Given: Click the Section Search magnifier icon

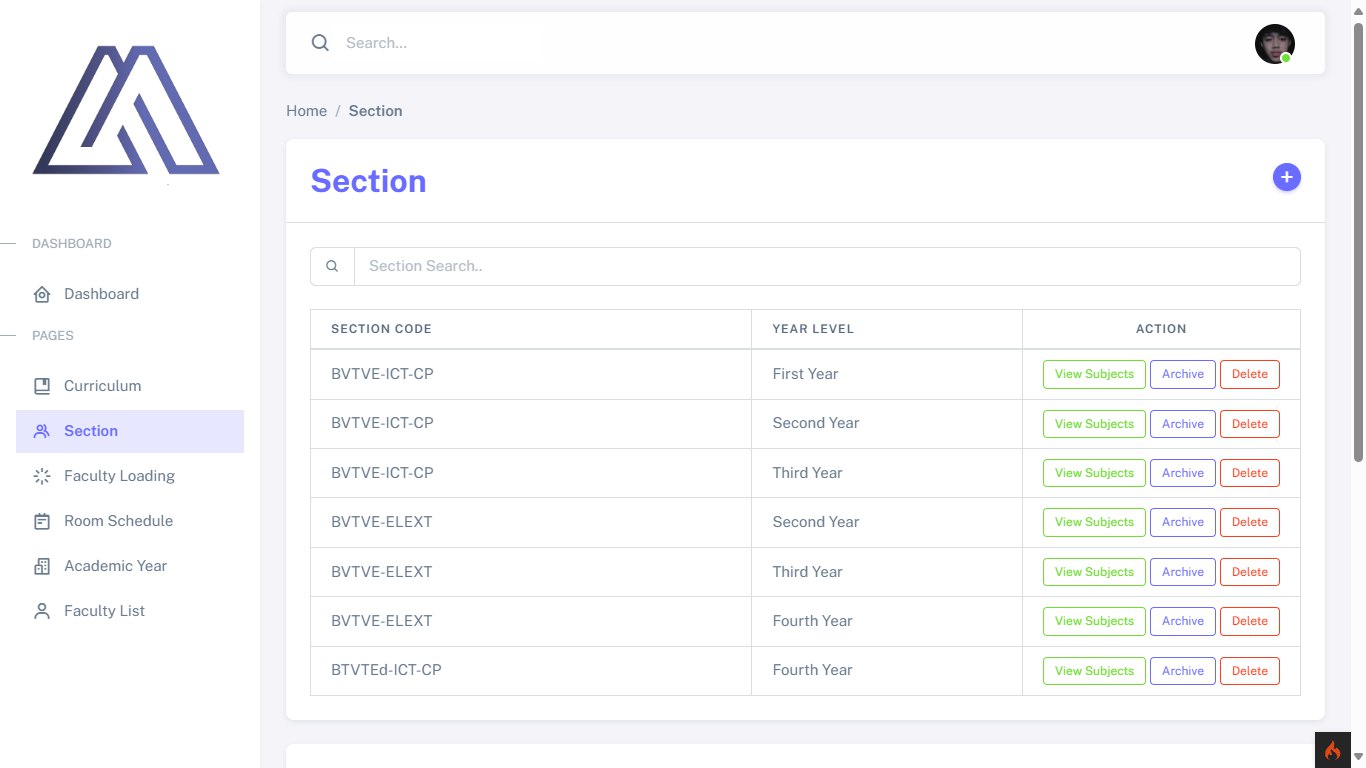Looking at the screenshot, I should pos(332,266).
